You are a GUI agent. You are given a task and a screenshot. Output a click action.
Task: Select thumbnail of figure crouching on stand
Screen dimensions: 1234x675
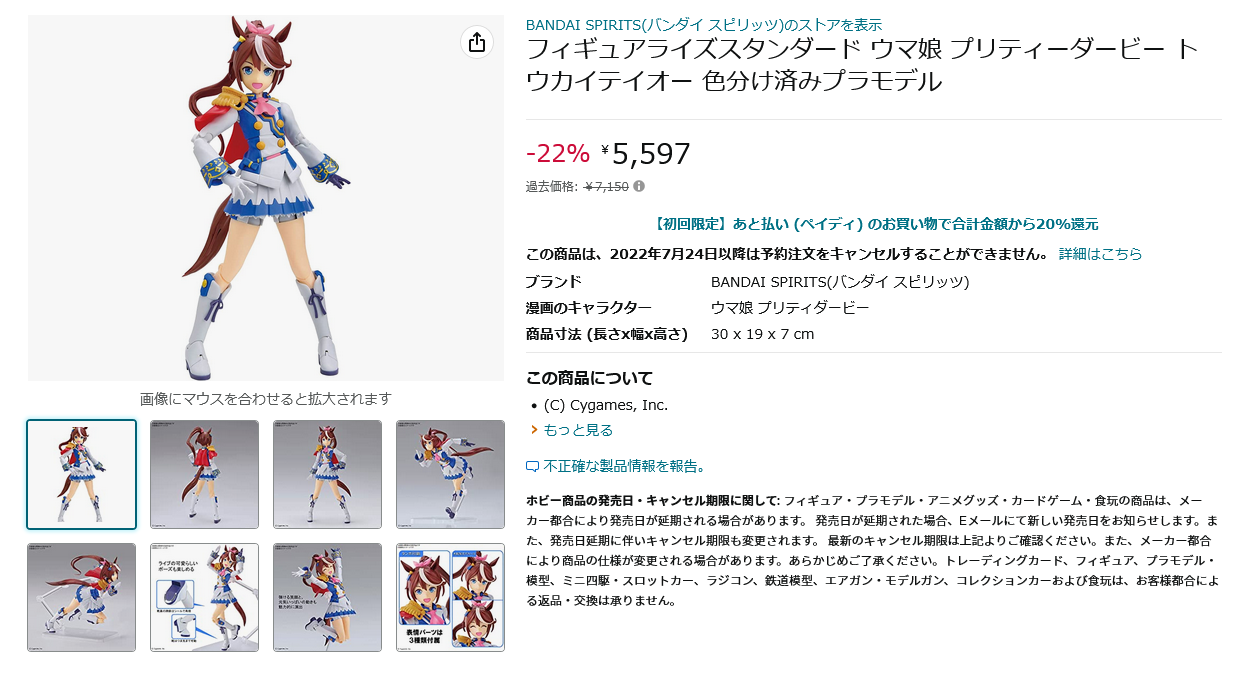(x=81, y=598)
